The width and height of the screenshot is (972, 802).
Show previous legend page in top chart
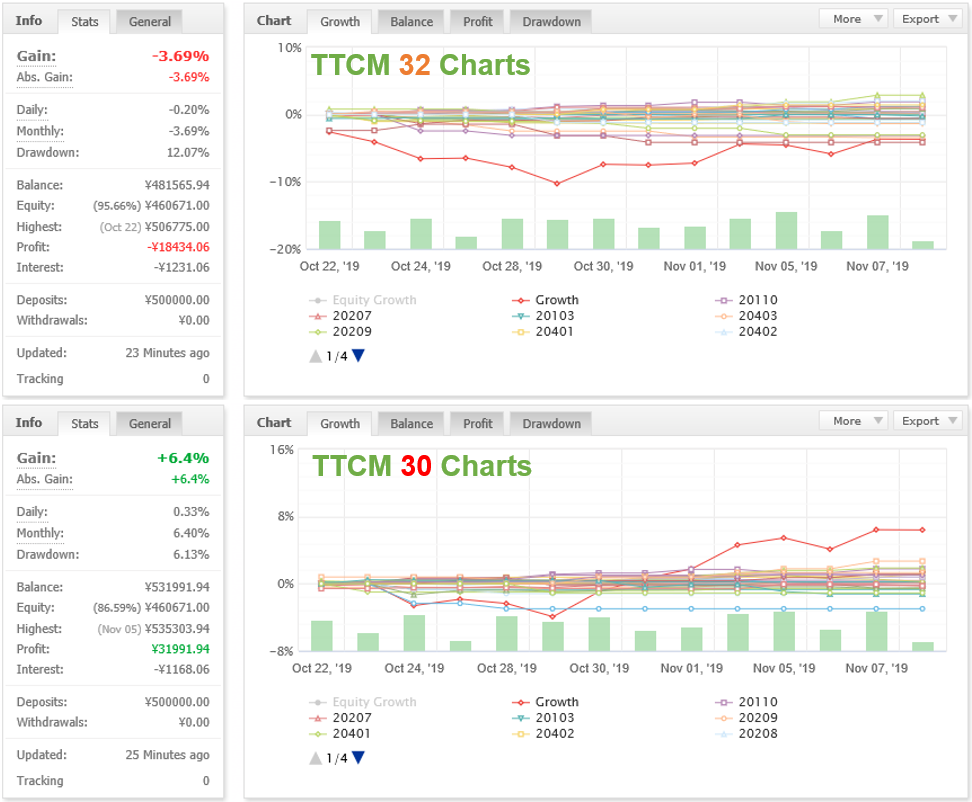(316, 356)
